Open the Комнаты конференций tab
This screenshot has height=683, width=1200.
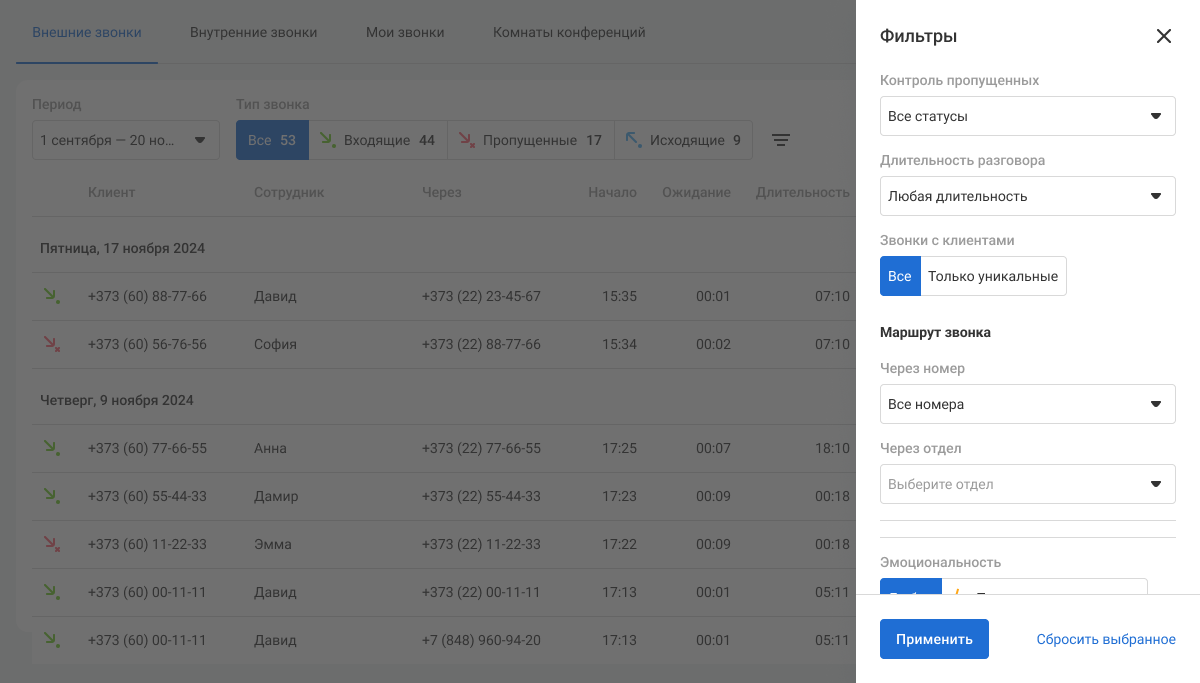(x=568, y=32)
